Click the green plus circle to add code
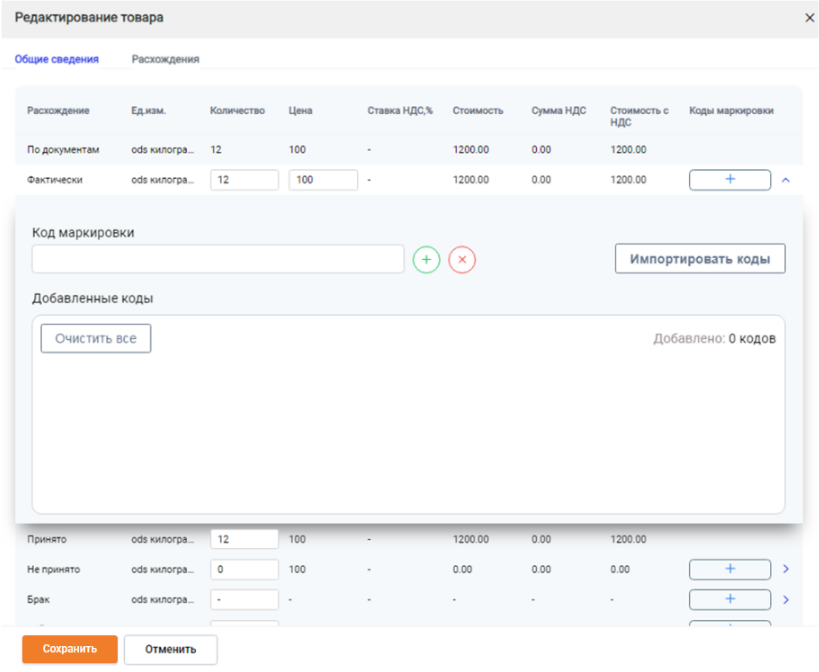 (x=426, y=260)
